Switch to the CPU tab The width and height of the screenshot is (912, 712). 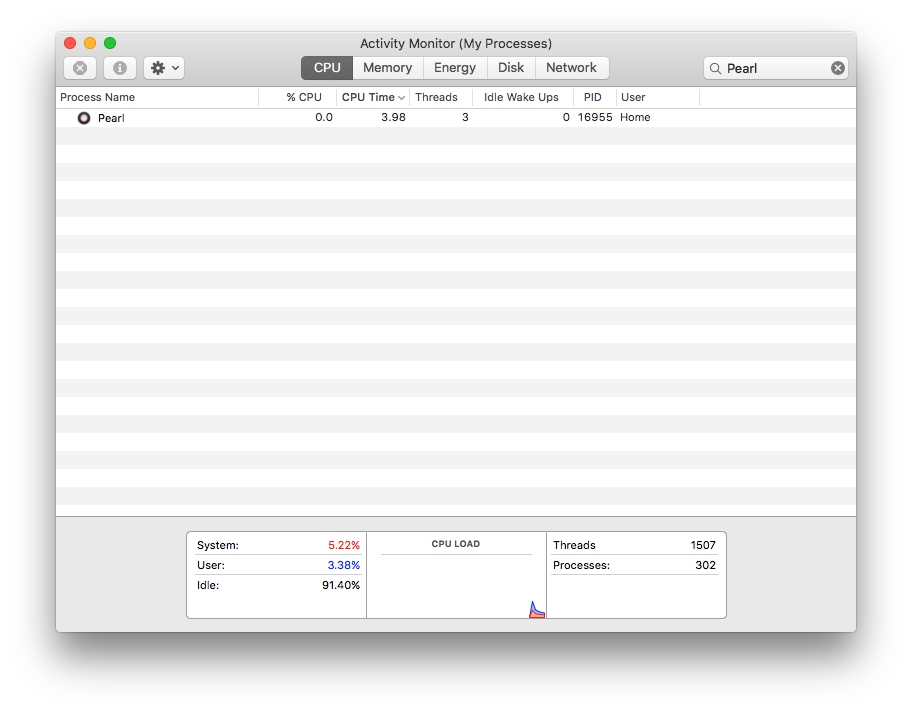click(327, 68)
